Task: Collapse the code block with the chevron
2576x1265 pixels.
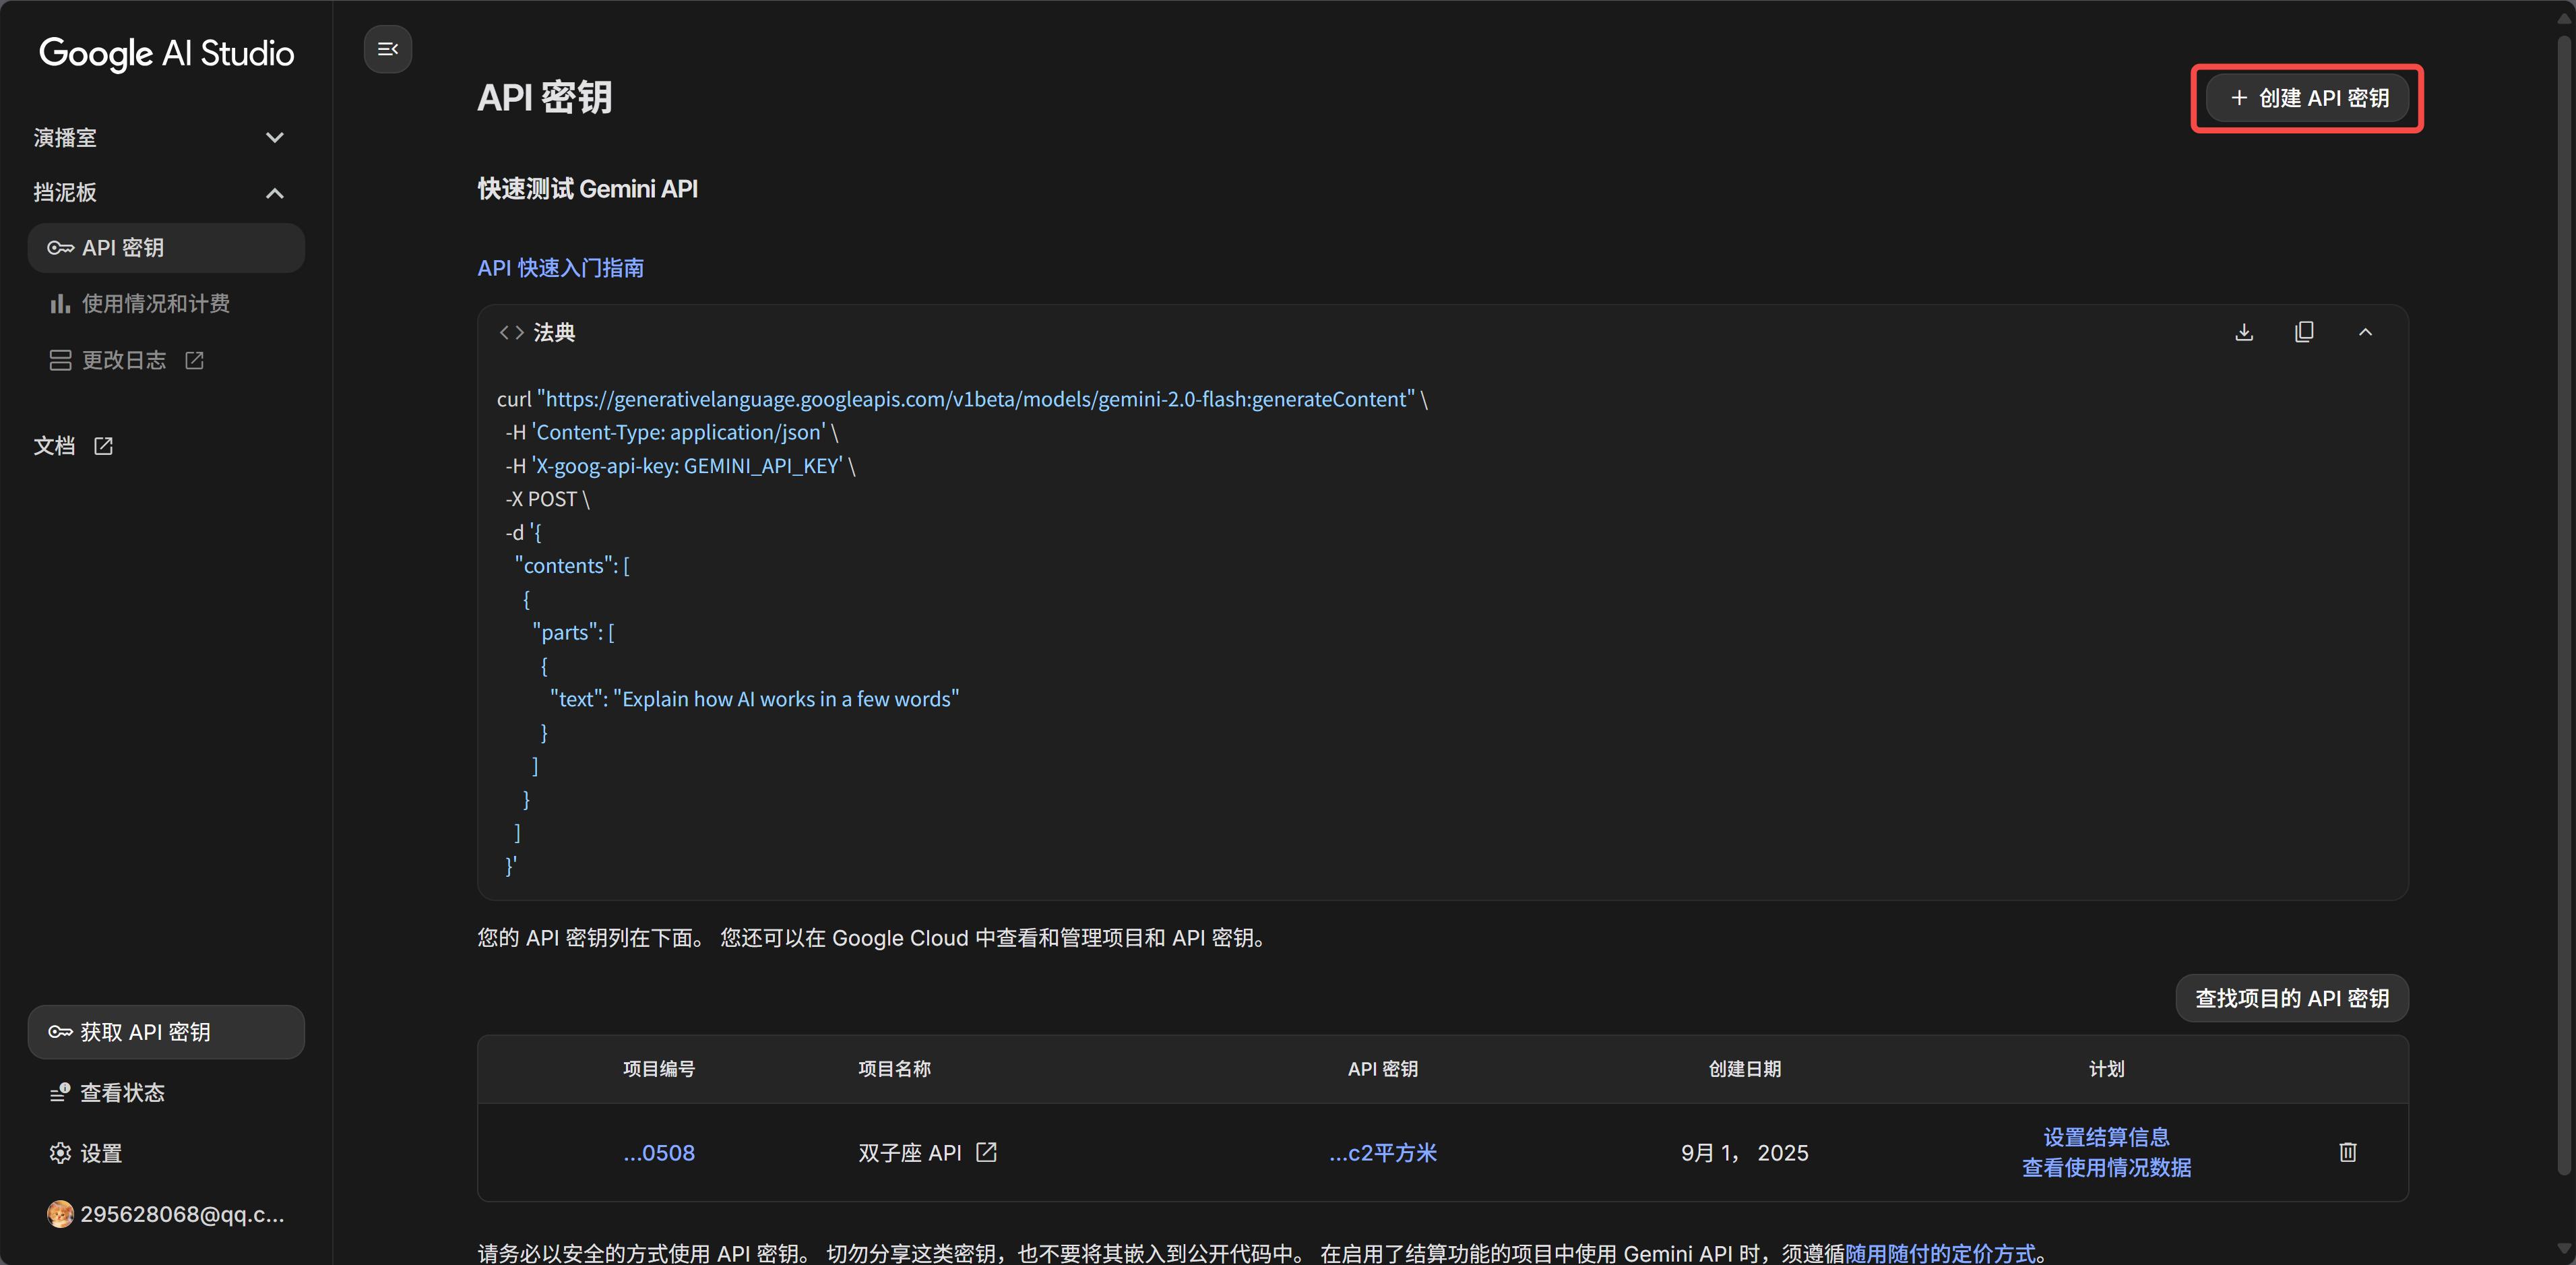Action: (x=2365, y=332)
